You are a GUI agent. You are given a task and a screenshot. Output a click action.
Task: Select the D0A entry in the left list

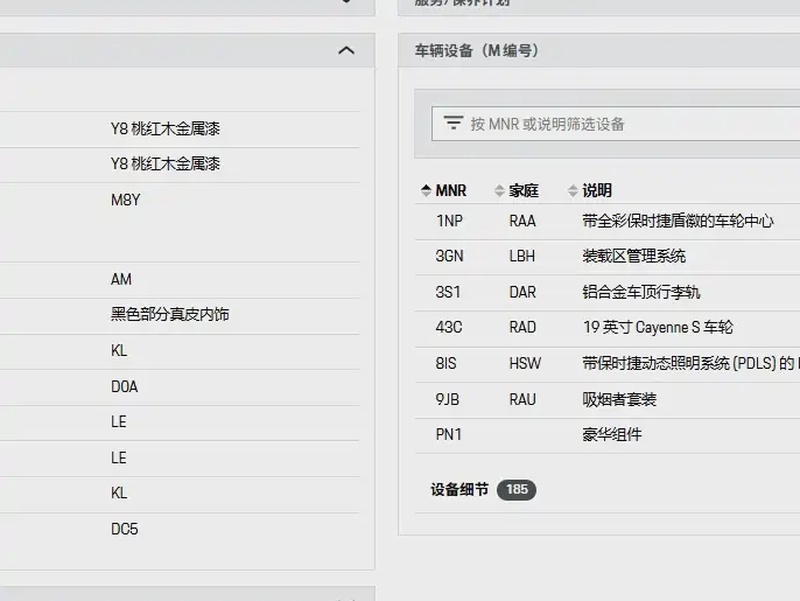pyautogui.click(x=124, y=386)
